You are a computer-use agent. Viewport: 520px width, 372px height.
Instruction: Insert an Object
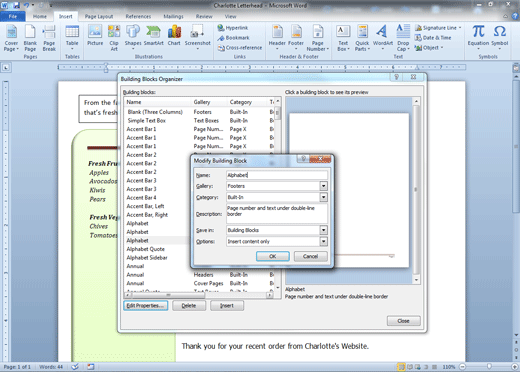tap(429, 48)
